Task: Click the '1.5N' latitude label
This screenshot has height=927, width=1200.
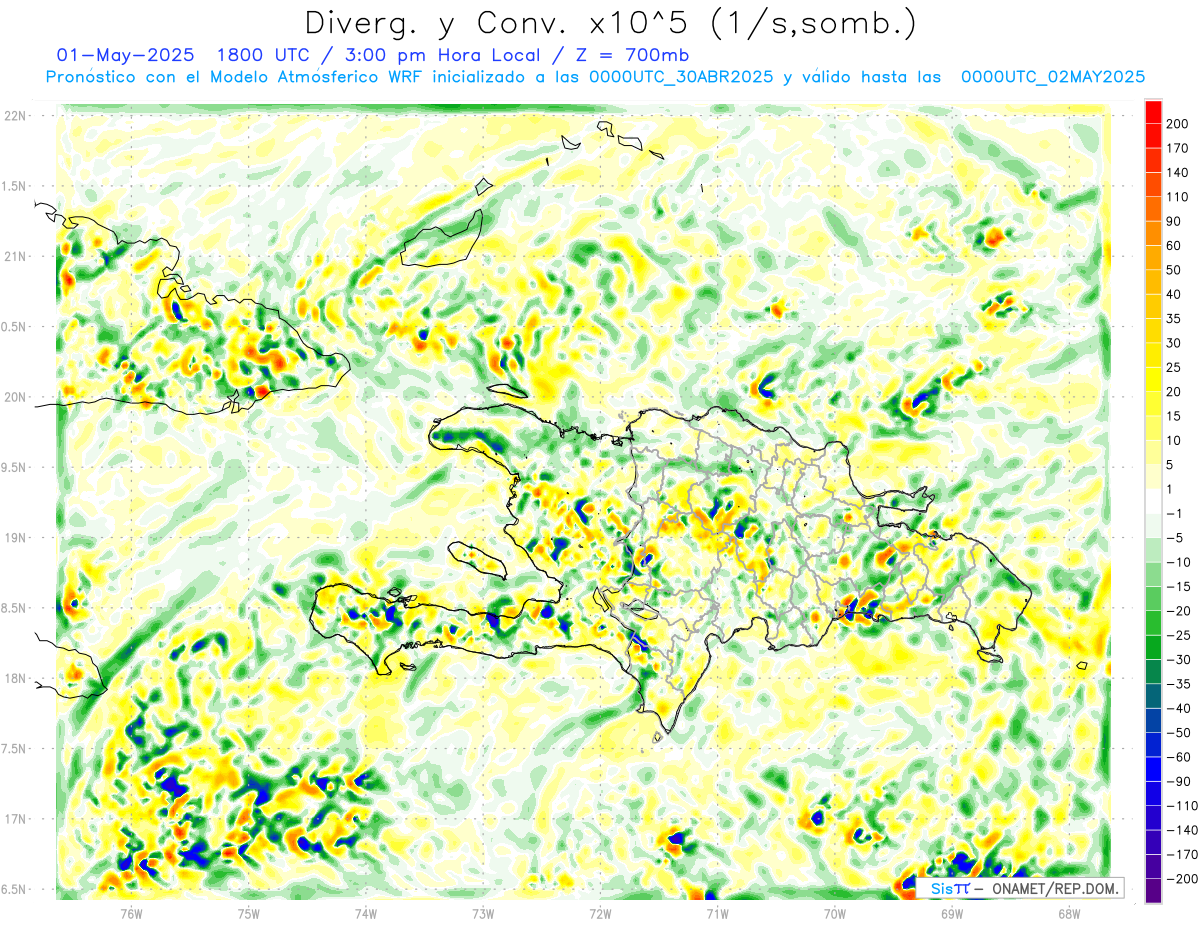Action: tap(14, 186)
